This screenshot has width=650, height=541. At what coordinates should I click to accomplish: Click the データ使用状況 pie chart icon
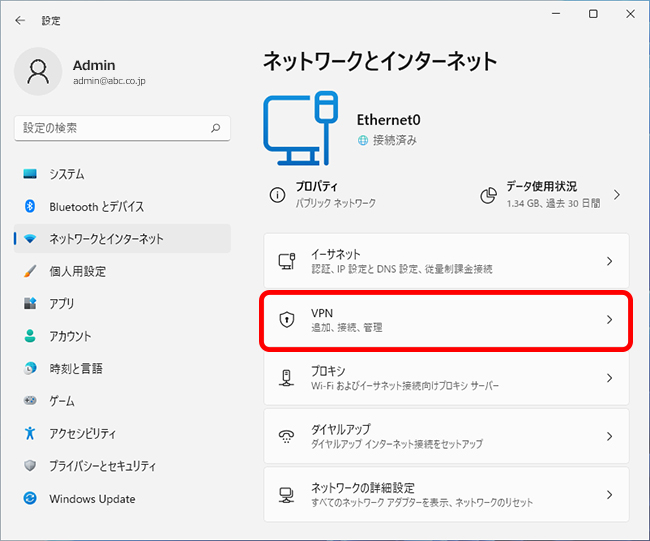488,195
